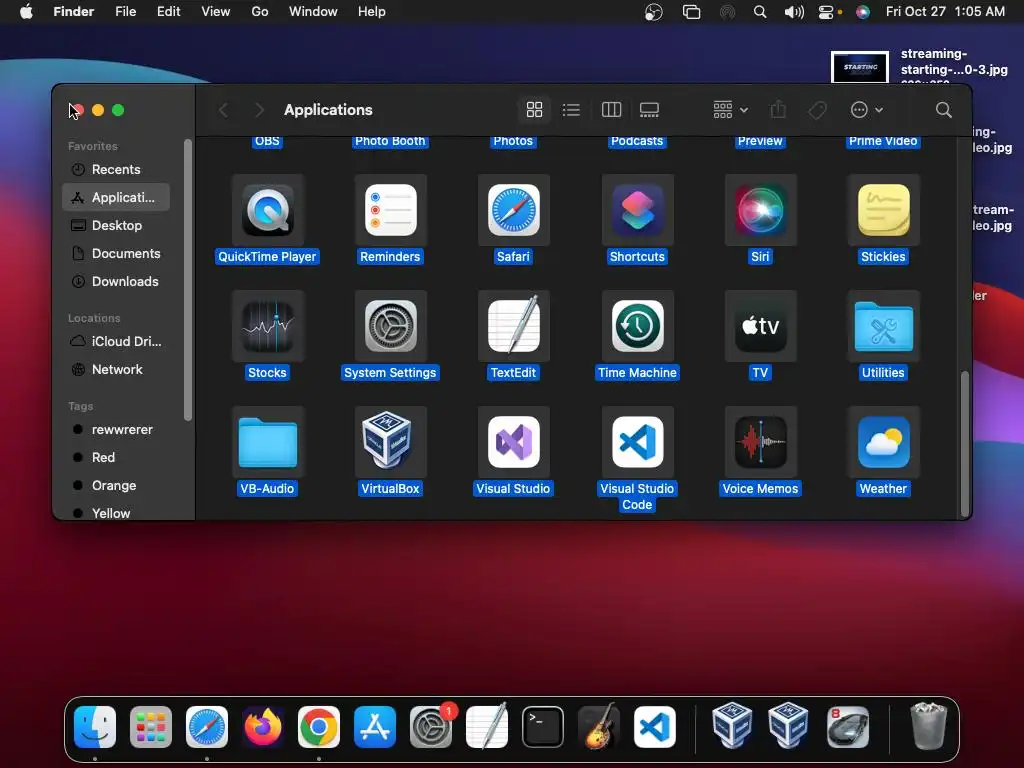Select the Utilities folder icon
Screen dimensions: 1024x768
[883, 326]
